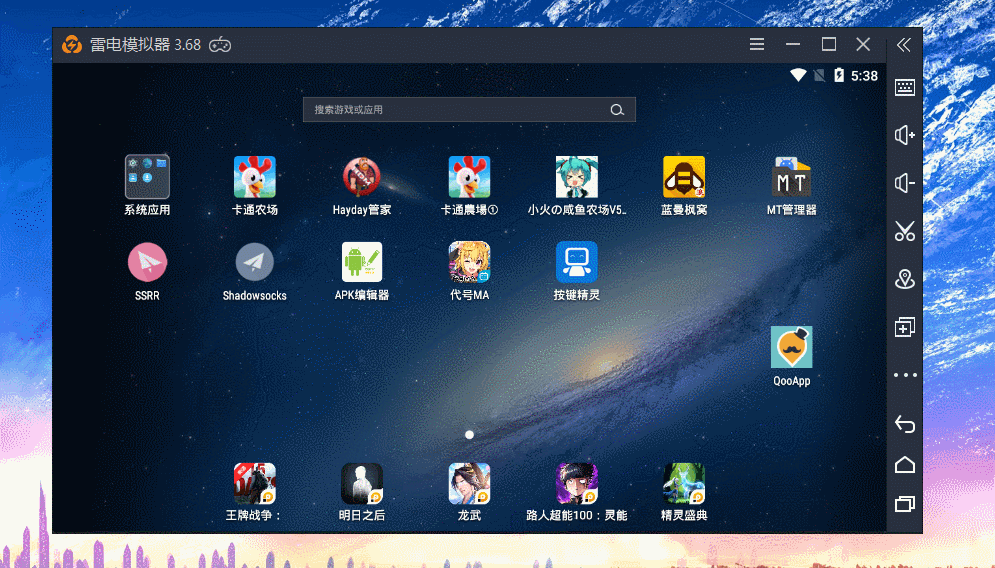Collapse the right sidebar
The image size is (995, 568).
click(x=904, y=44)
